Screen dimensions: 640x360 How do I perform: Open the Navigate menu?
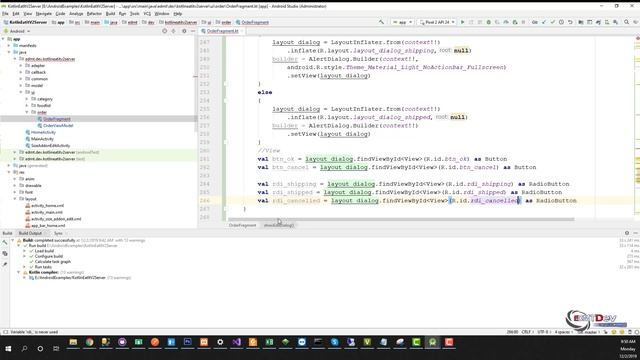tap(44, 13)
